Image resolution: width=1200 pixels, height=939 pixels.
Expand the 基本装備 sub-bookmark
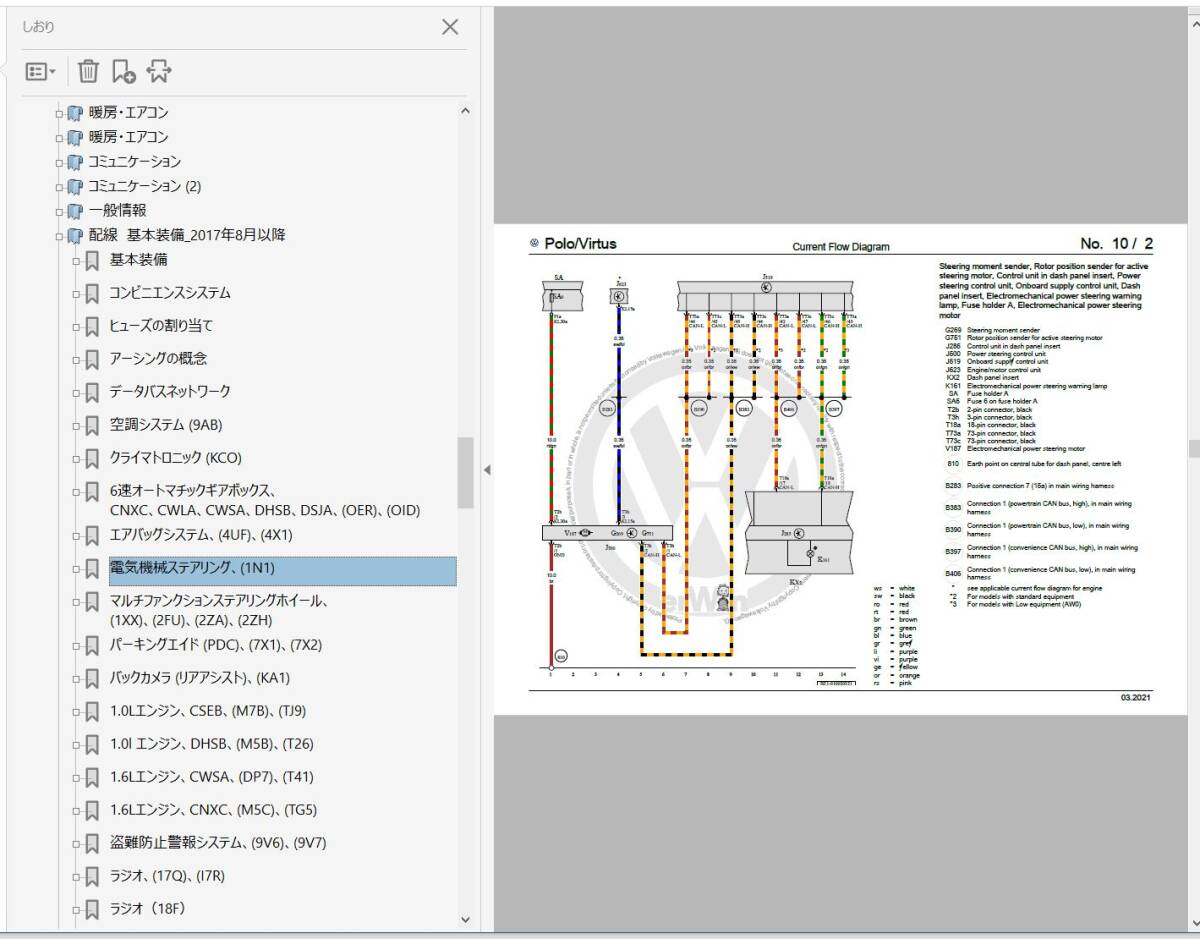coord(76,261)
